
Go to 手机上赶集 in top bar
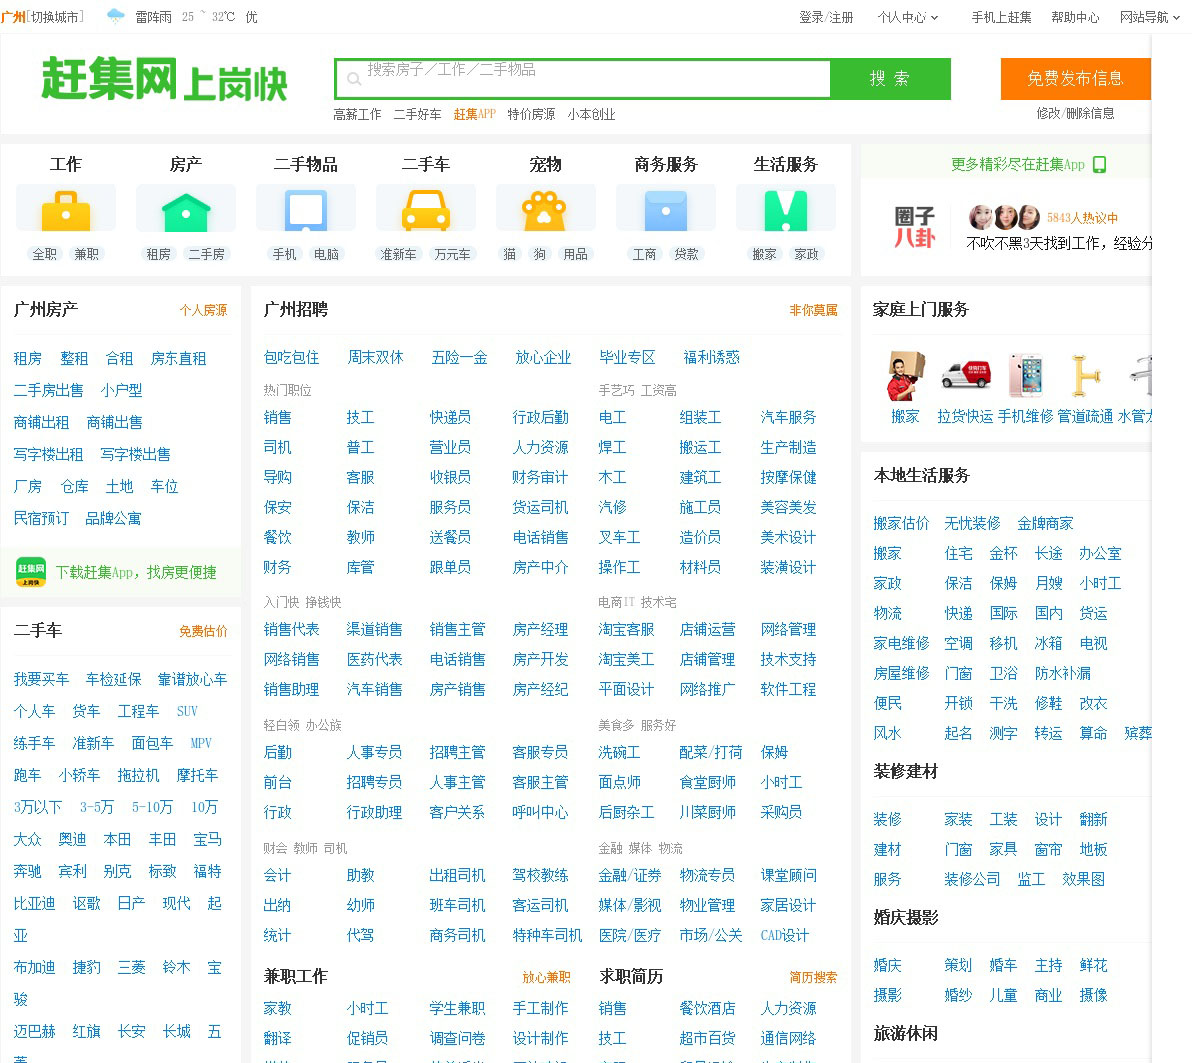(x=1001, y=17)
